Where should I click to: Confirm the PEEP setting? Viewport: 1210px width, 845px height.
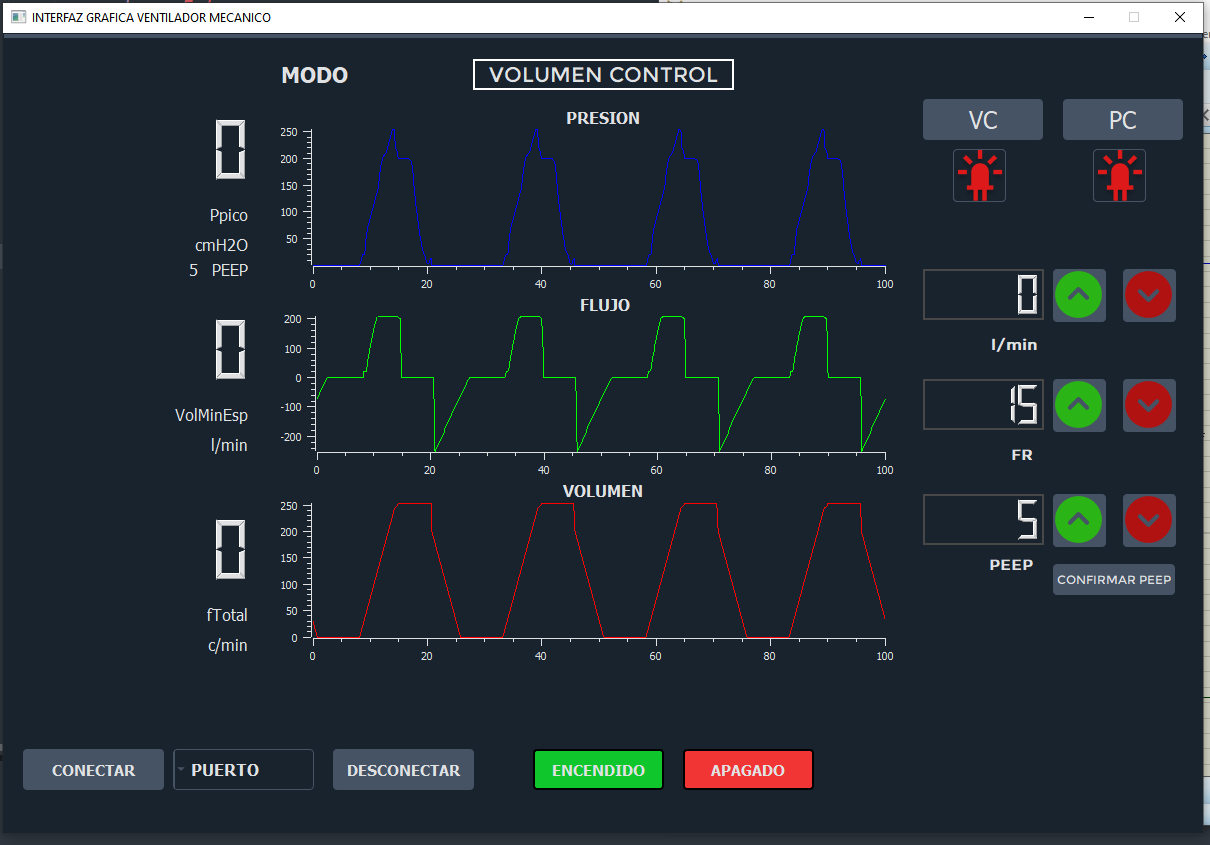1113,579
